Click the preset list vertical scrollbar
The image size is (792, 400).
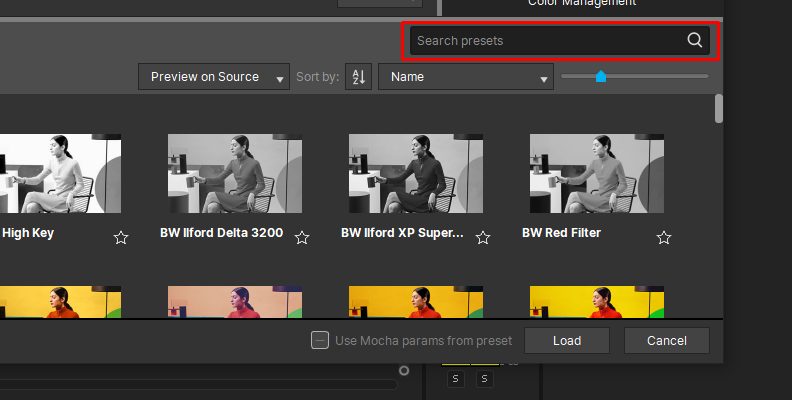point(719,109)
